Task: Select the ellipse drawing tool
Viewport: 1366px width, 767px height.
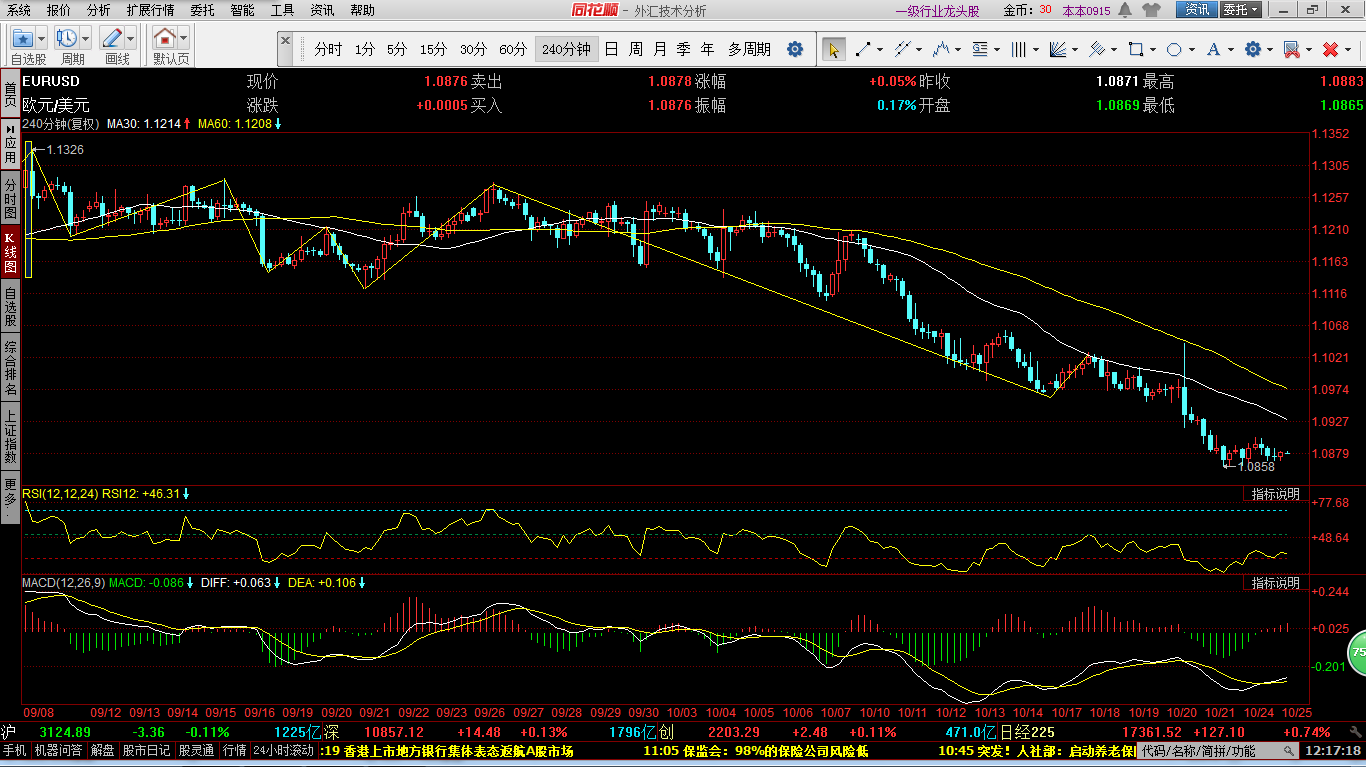Action: tap(1175, 49)
